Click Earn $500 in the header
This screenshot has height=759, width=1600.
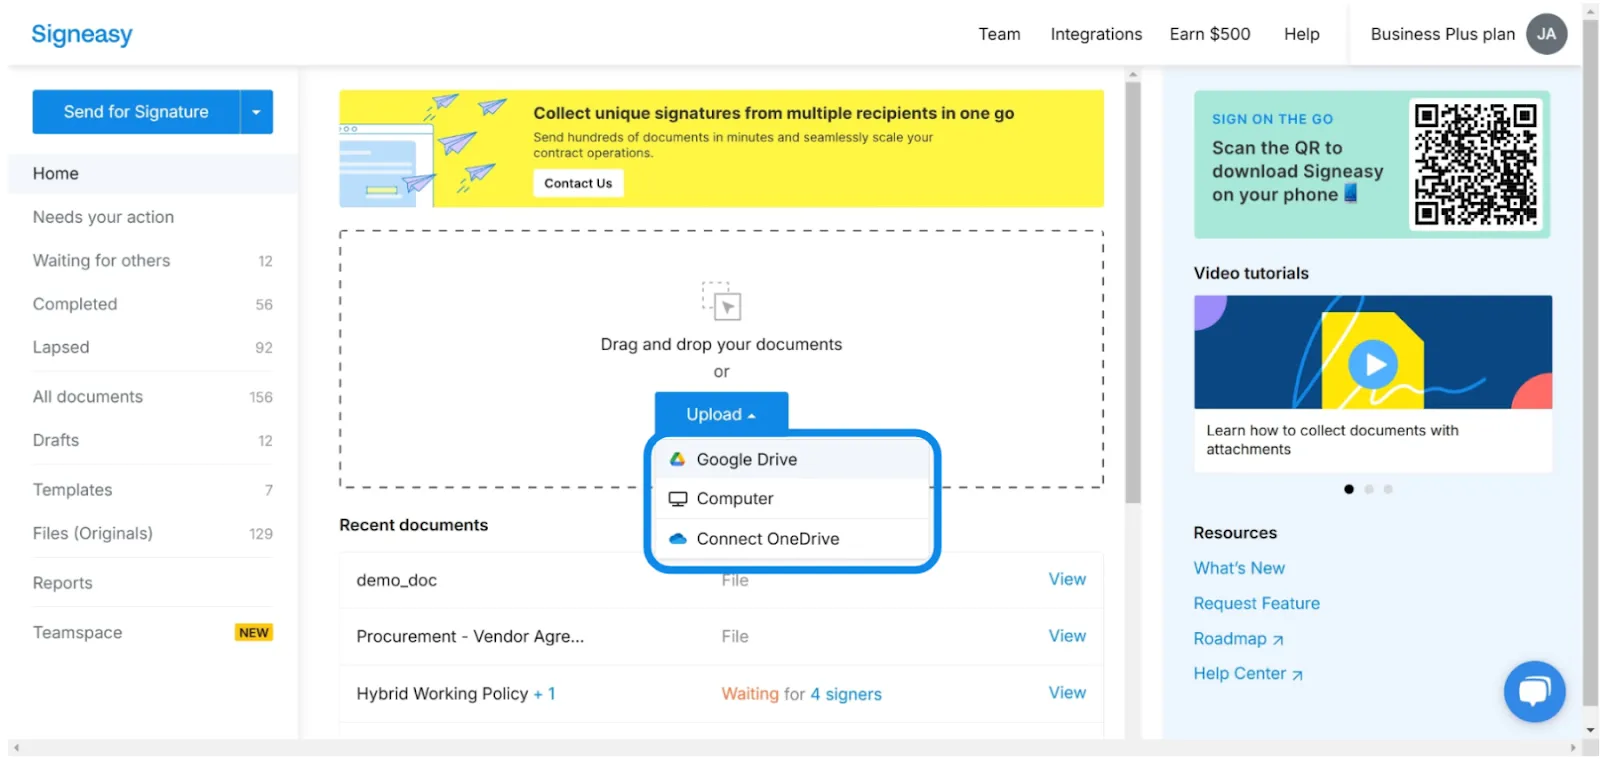[1210, 34]
